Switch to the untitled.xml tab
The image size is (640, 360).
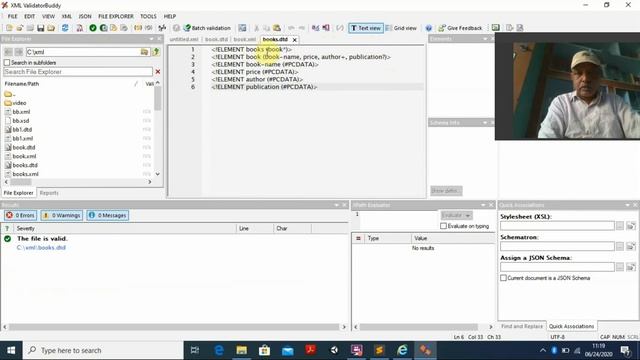pos(184,39)
